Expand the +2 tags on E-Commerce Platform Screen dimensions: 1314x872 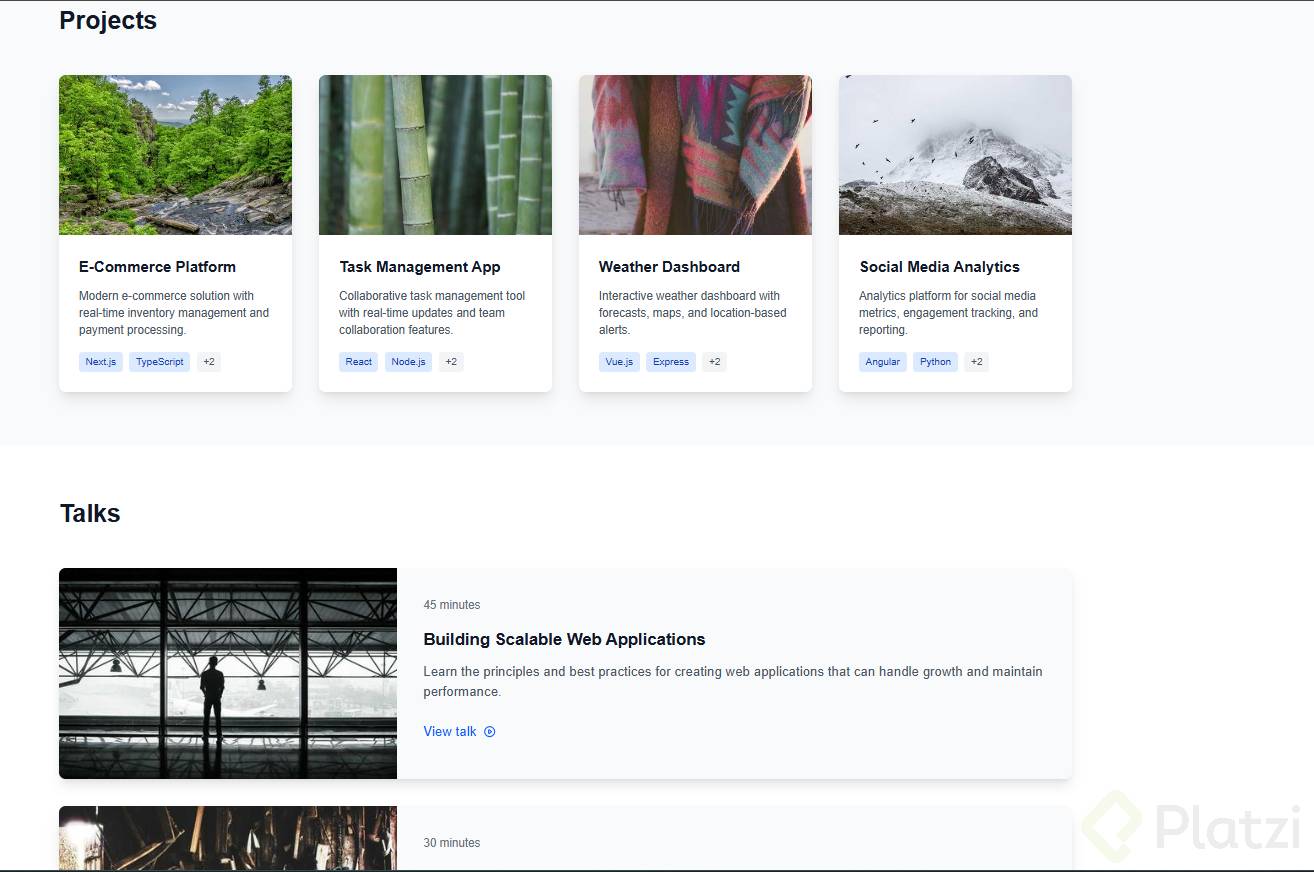pyautogui.click(x=208, y=362)
